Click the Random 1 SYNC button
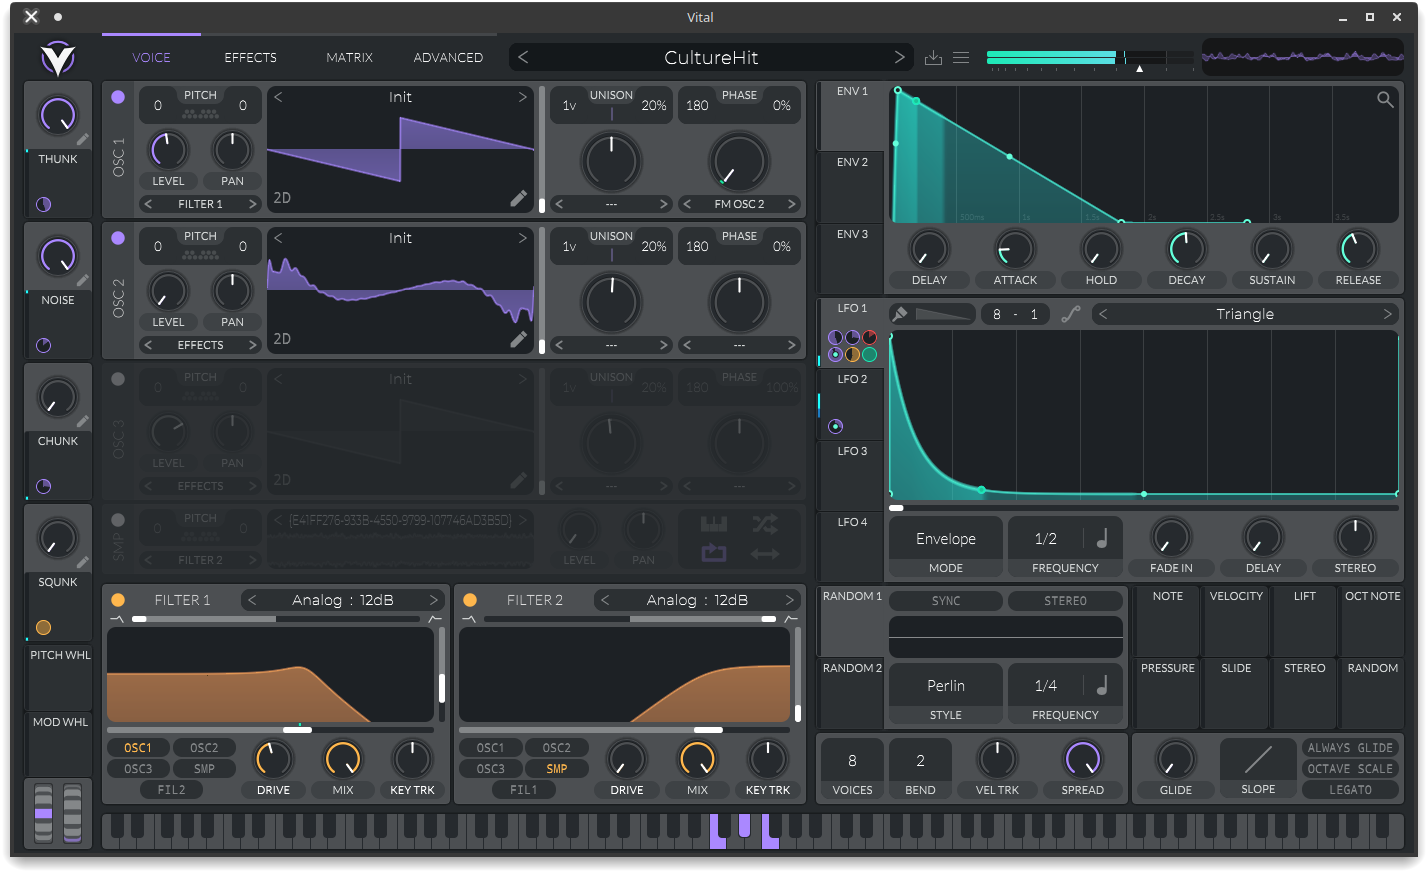The height and width of the screenshot is (871, 1428). (946, 601)
